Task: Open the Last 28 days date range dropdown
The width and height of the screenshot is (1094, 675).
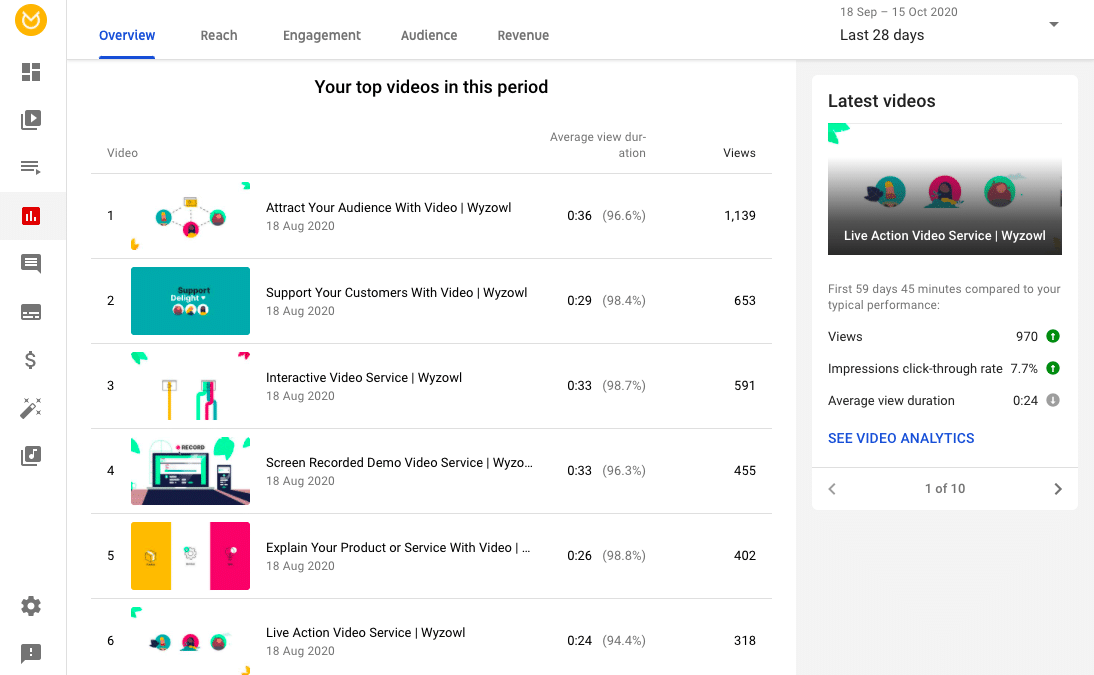Action: (950, 25)
